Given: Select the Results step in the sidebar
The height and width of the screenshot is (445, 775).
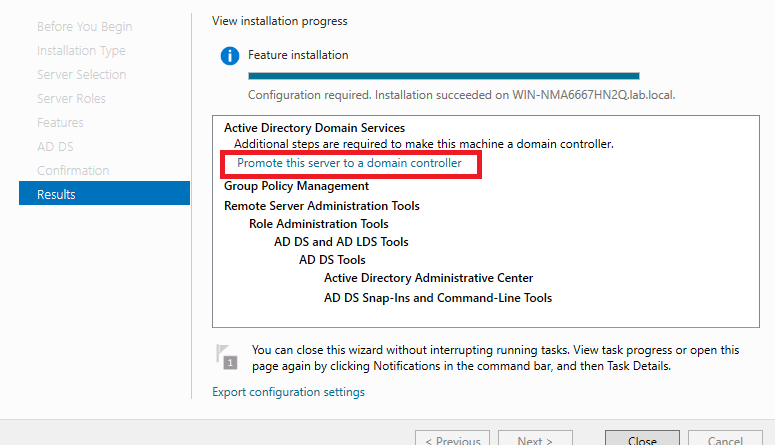Looking at the screenshot, I should 104,194.
